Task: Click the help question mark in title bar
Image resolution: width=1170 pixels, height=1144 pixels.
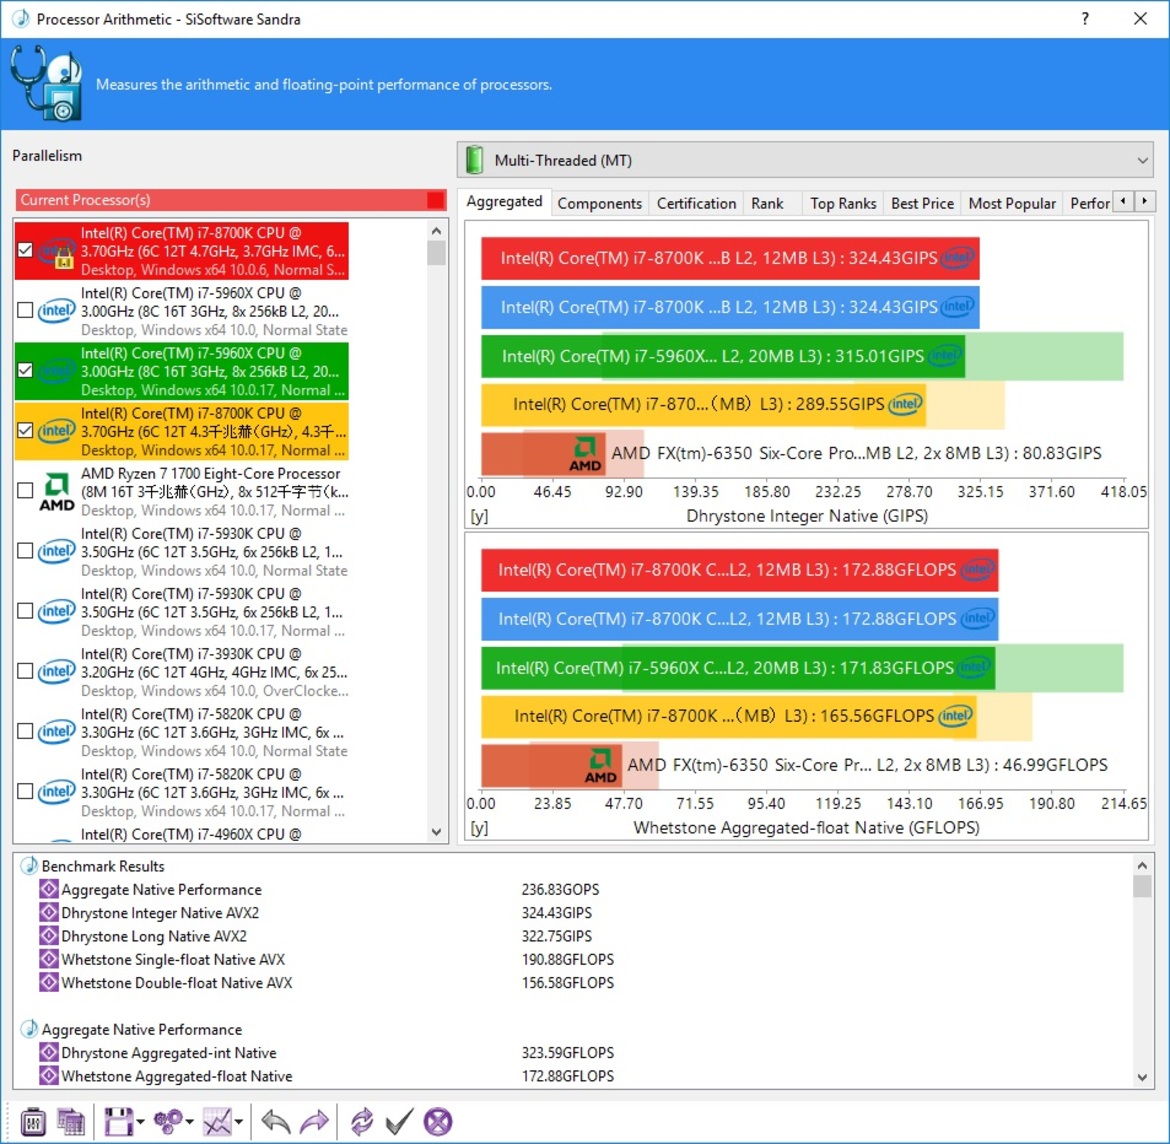Action: (x=1085, y=19)
